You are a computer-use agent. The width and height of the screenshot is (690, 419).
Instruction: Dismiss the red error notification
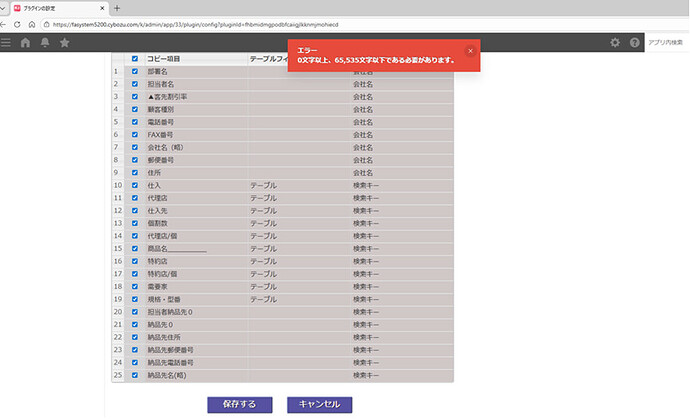tap(470, 50)
